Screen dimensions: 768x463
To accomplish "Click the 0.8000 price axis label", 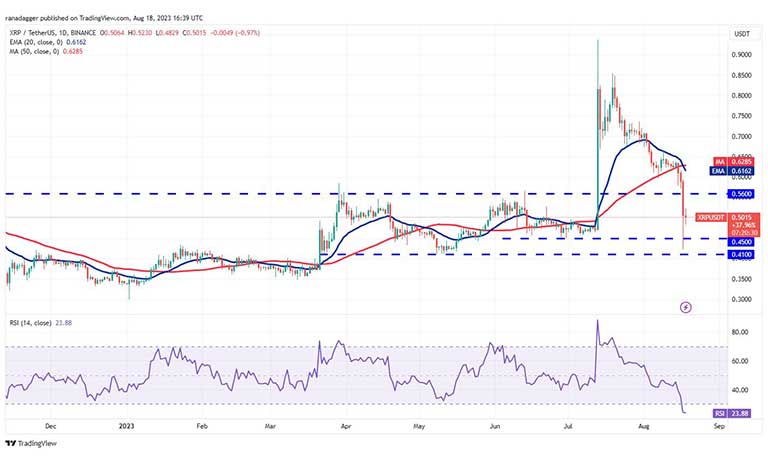I will [x=742, y=96].
